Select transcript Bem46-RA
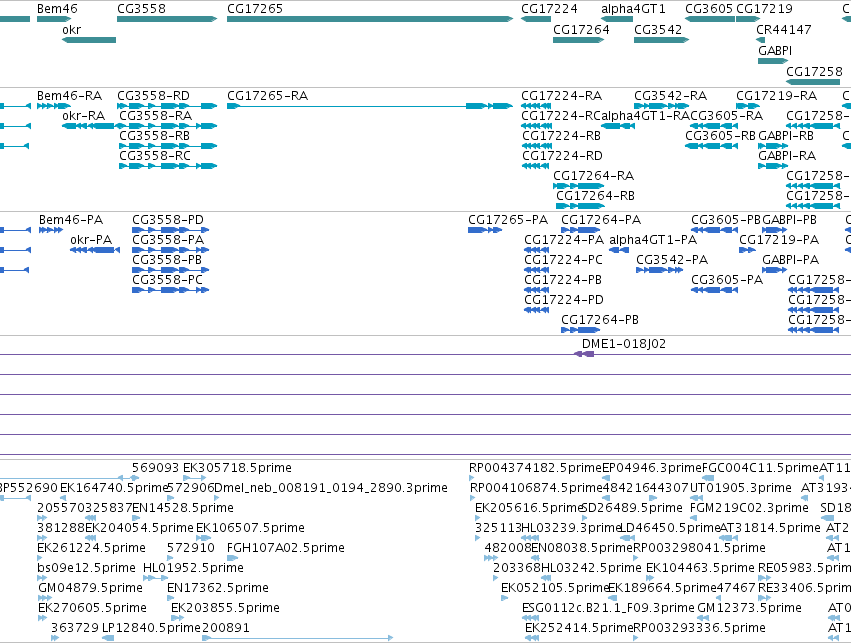The height and width of the screenshot is (643, 851). (69, 96)
